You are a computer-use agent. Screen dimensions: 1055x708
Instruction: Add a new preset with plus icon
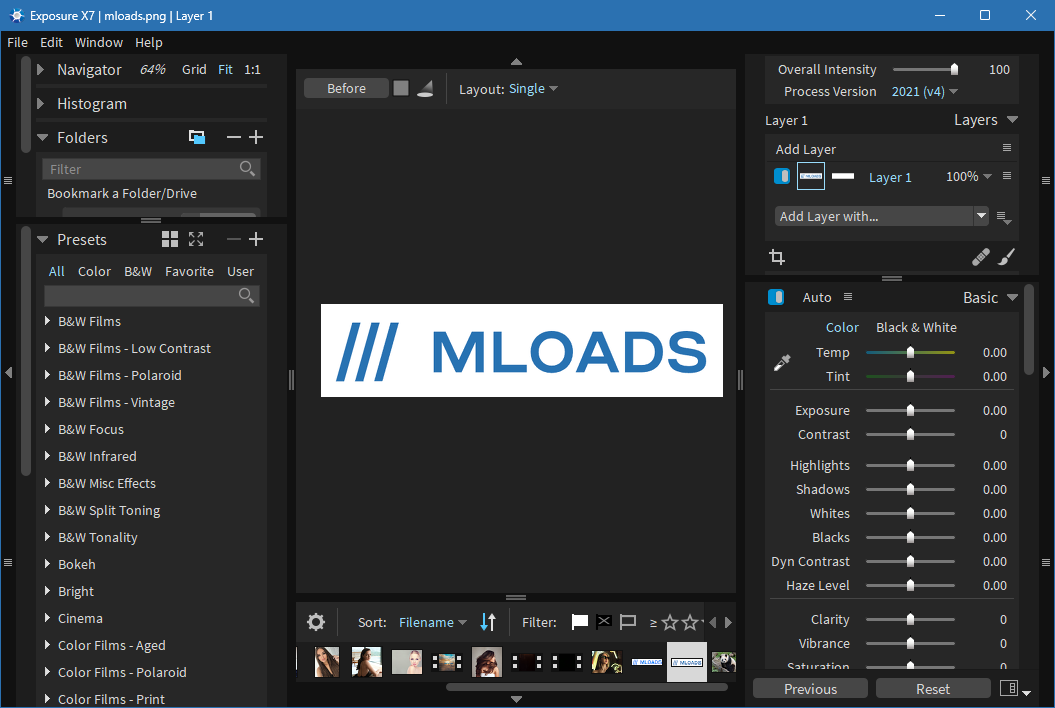pyautogui.click(x=256, y=239)
